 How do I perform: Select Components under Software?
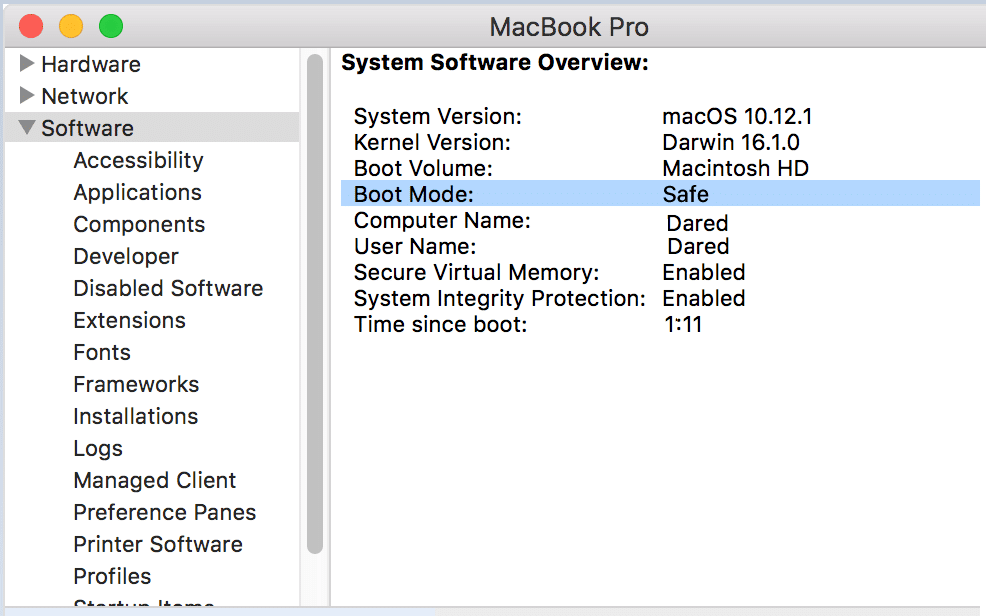pyautogui.click(x=139, y=224)
